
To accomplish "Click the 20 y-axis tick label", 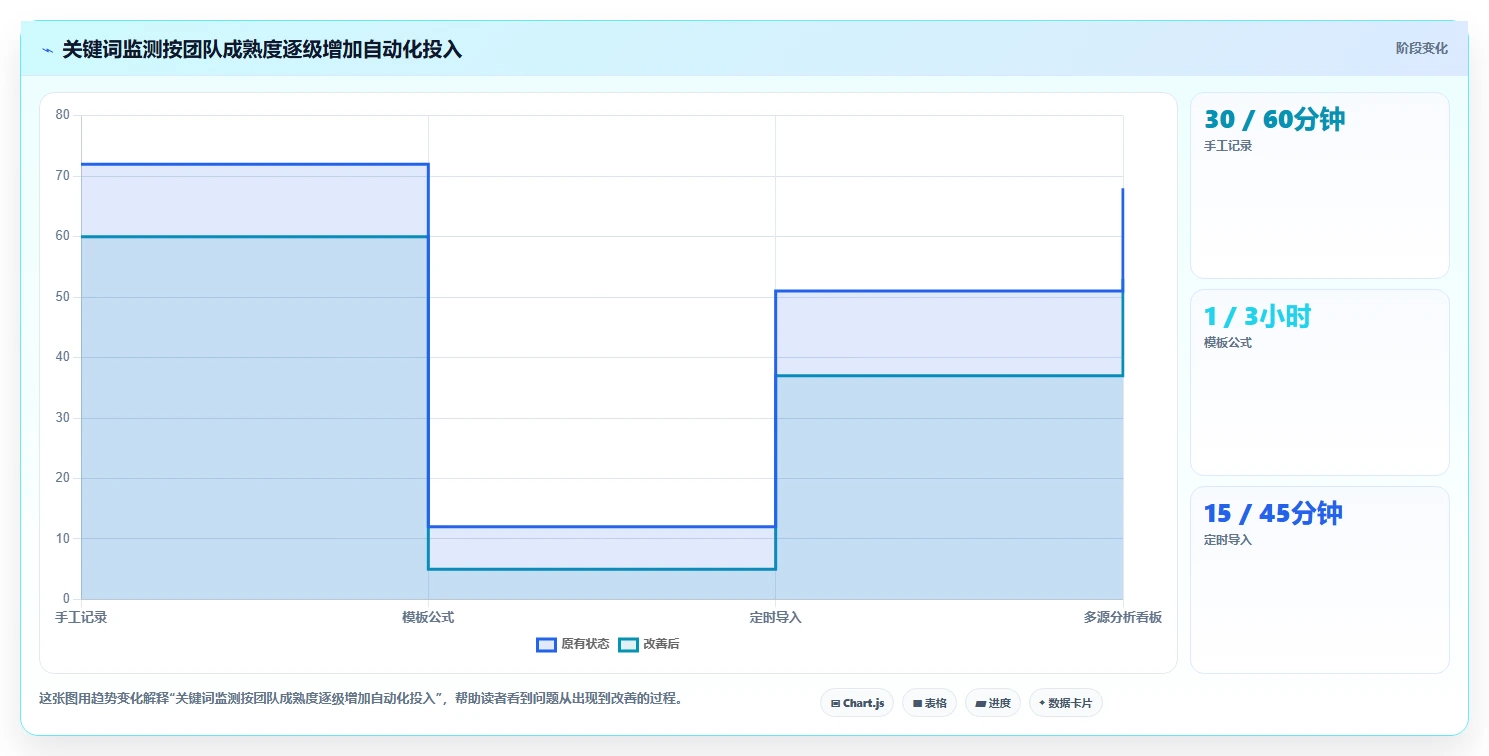I will click(62, 478).
